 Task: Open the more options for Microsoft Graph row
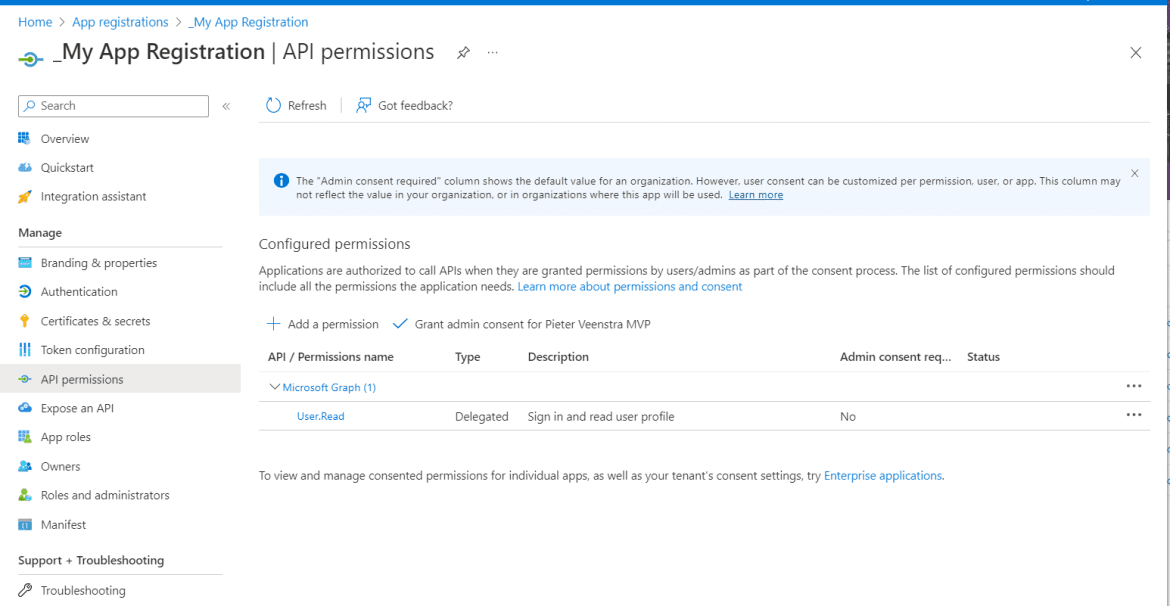[x=1134, y=386]
